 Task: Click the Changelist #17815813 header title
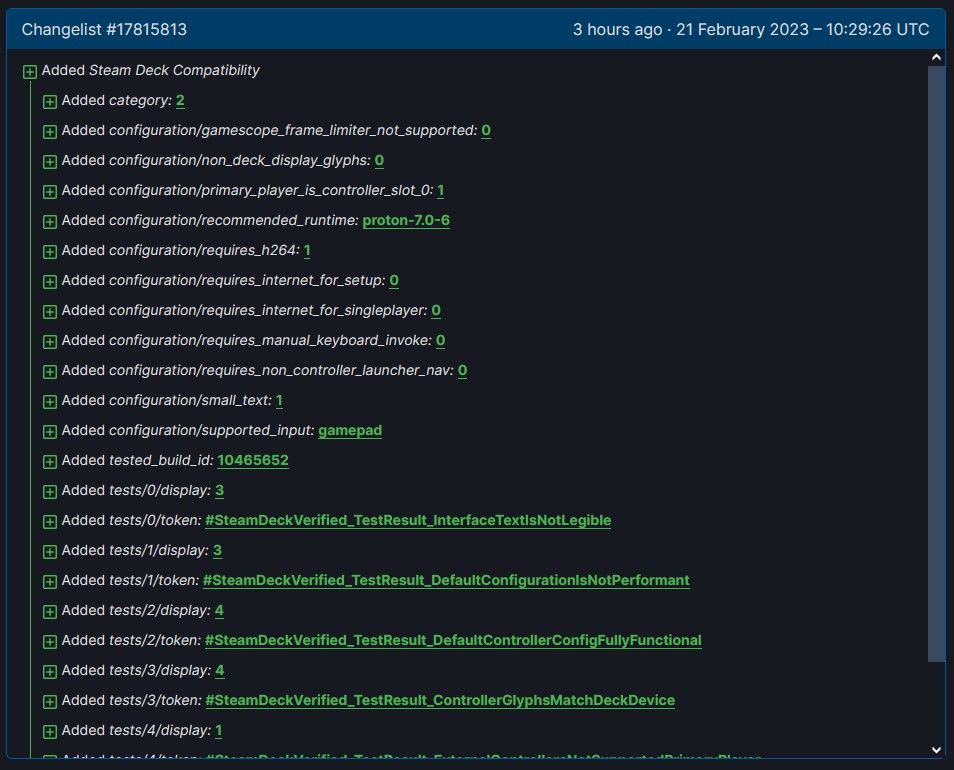click(104, 29)
